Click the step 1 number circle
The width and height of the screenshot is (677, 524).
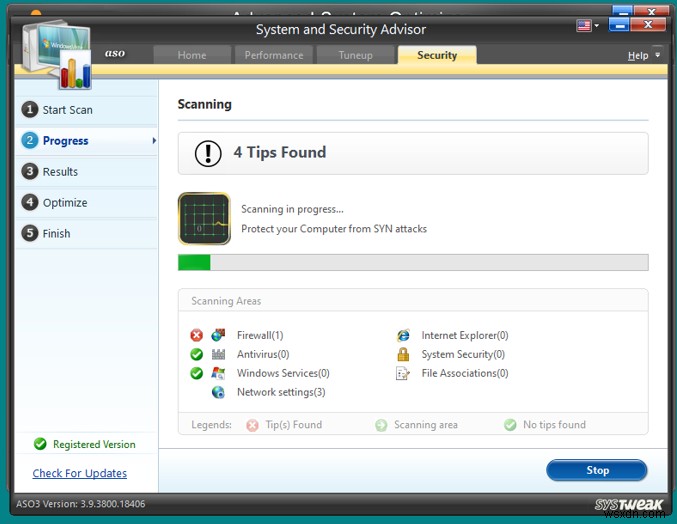click(30, 110)
